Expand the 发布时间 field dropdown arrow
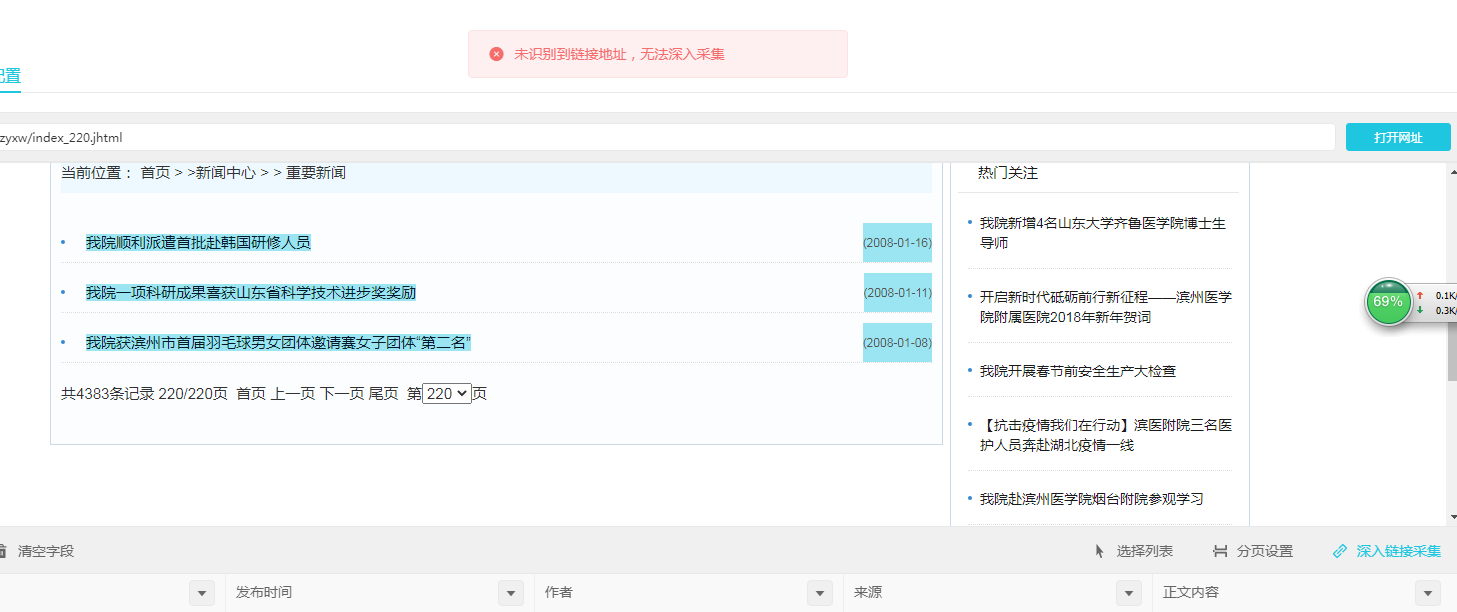The width and height of the screenshot is (1457, 612). [511, 593]
